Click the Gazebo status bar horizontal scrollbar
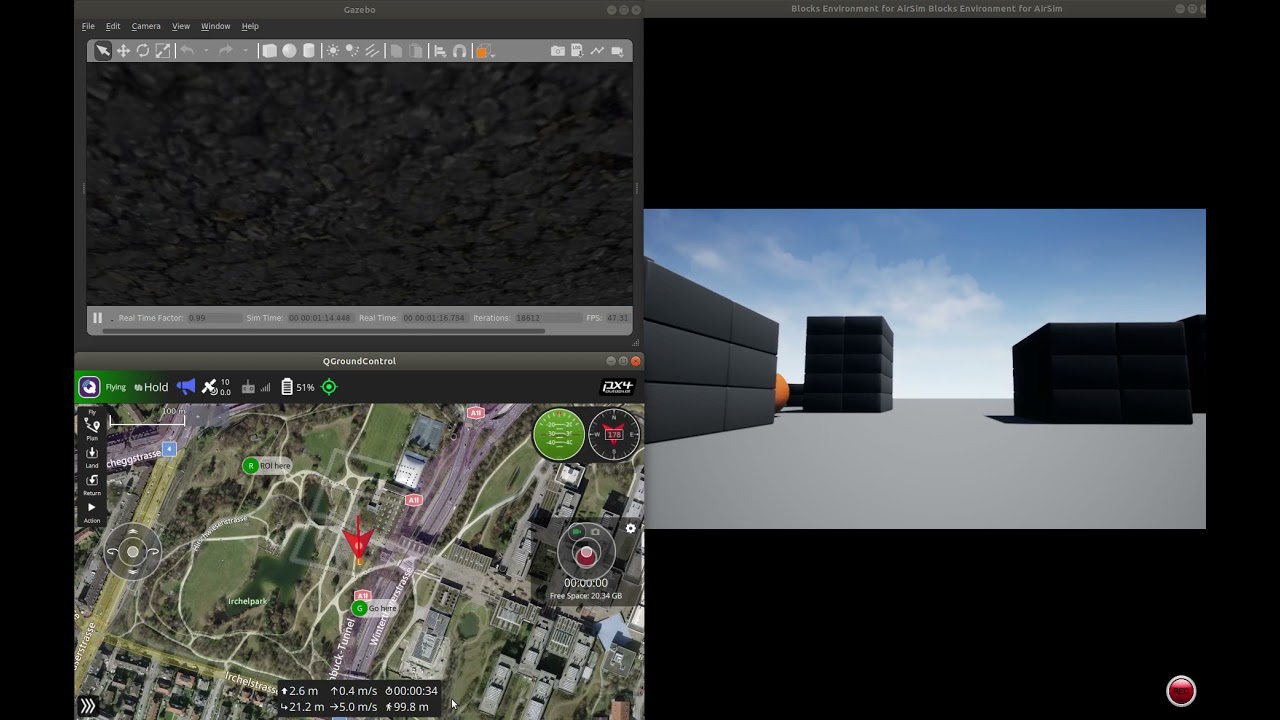The height and width of the screenshot is (720, 1280). coord(323,330)
